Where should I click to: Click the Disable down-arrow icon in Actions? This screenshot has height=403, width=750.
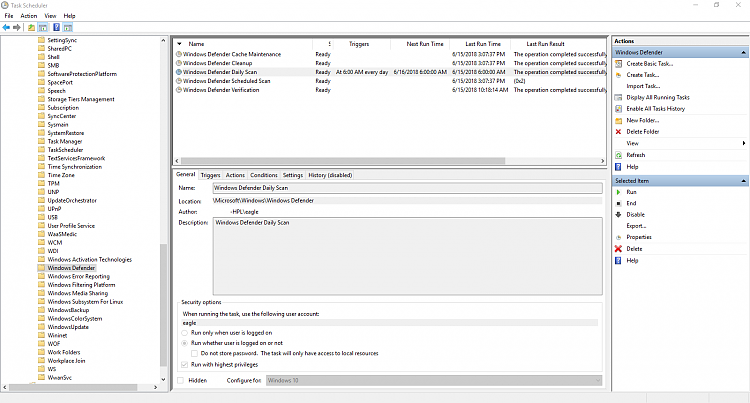pos(619,214)
